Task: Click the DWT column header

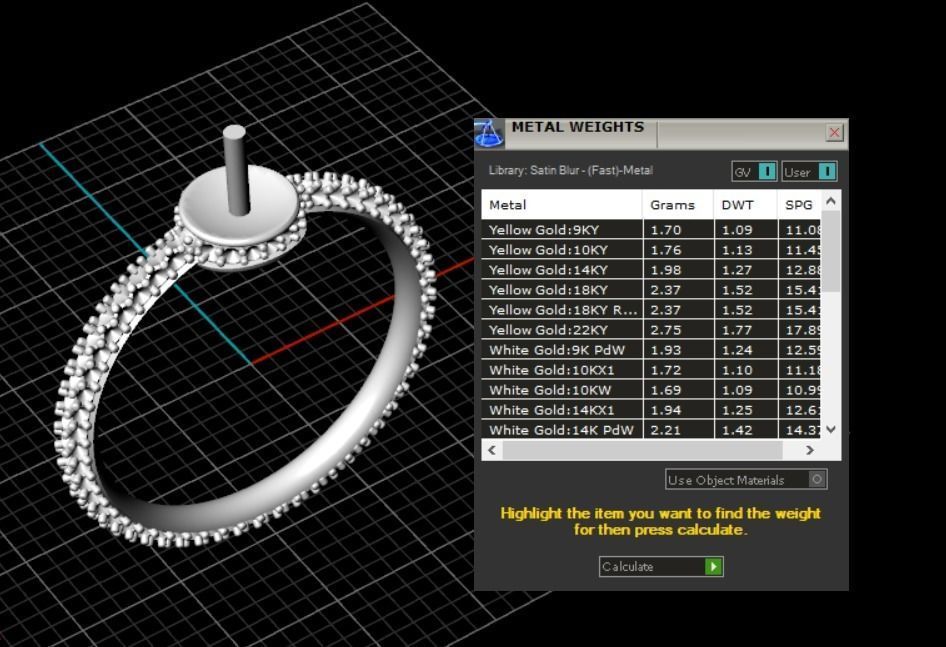Action: (x=746, y=205)
